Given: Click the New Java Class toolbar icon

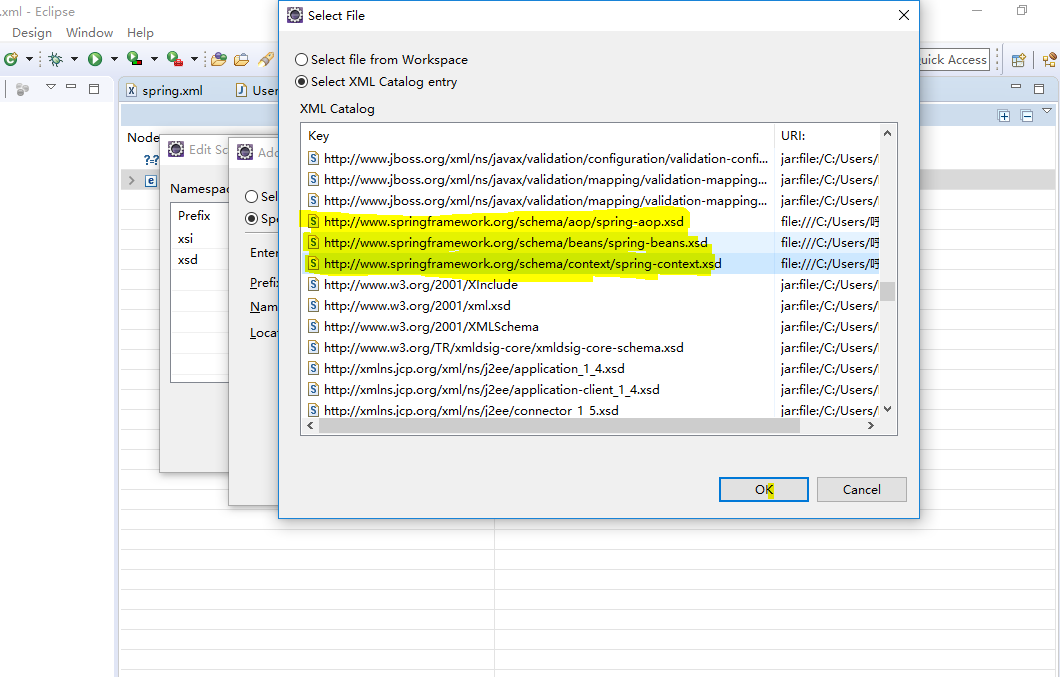Looking at the screenshot, I should click(10, 60).
